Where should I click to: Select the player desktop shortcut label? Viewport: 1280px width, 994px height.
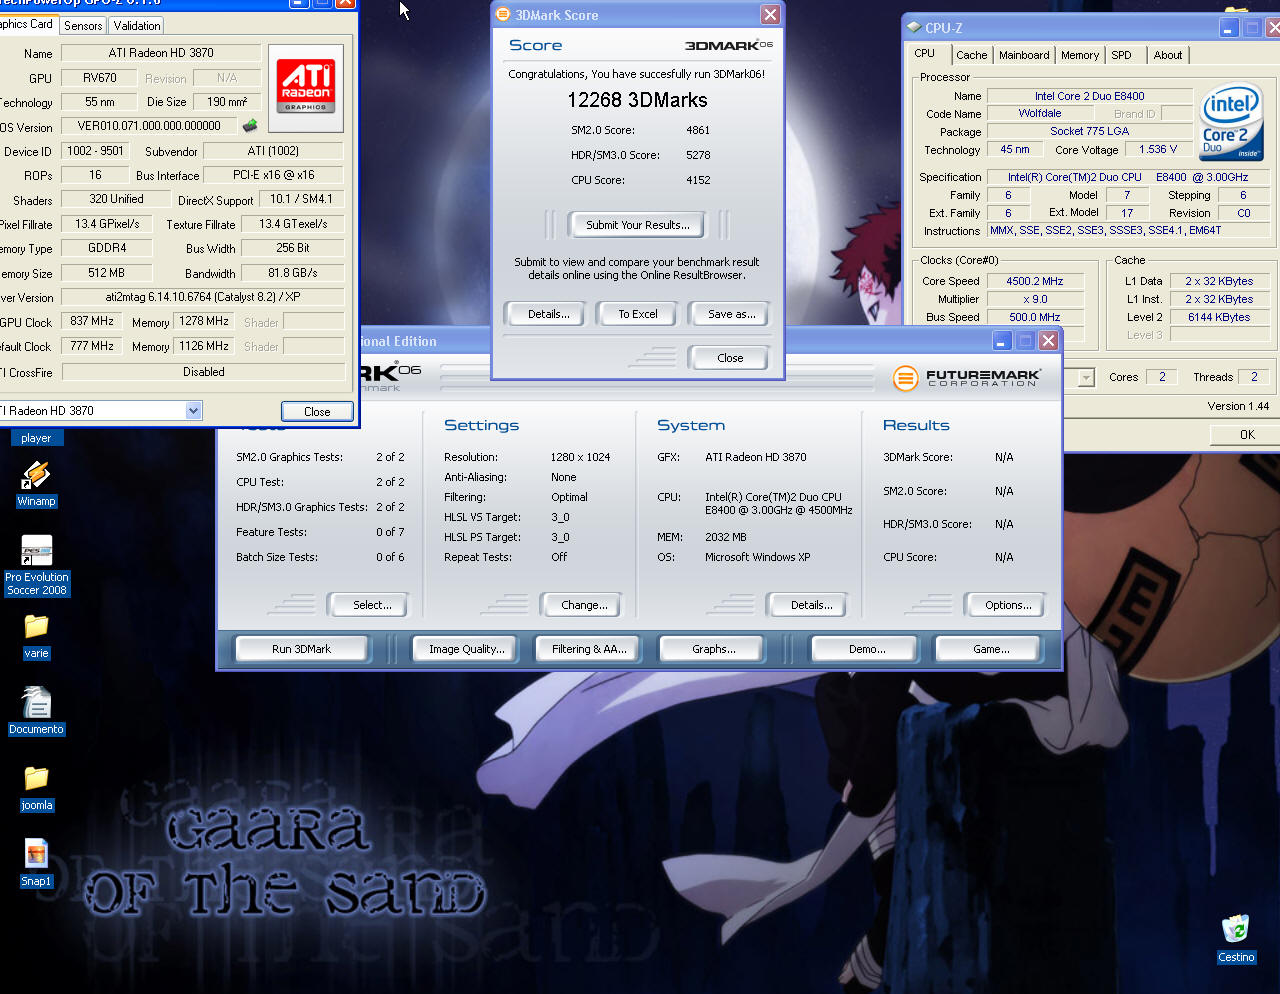36,438
